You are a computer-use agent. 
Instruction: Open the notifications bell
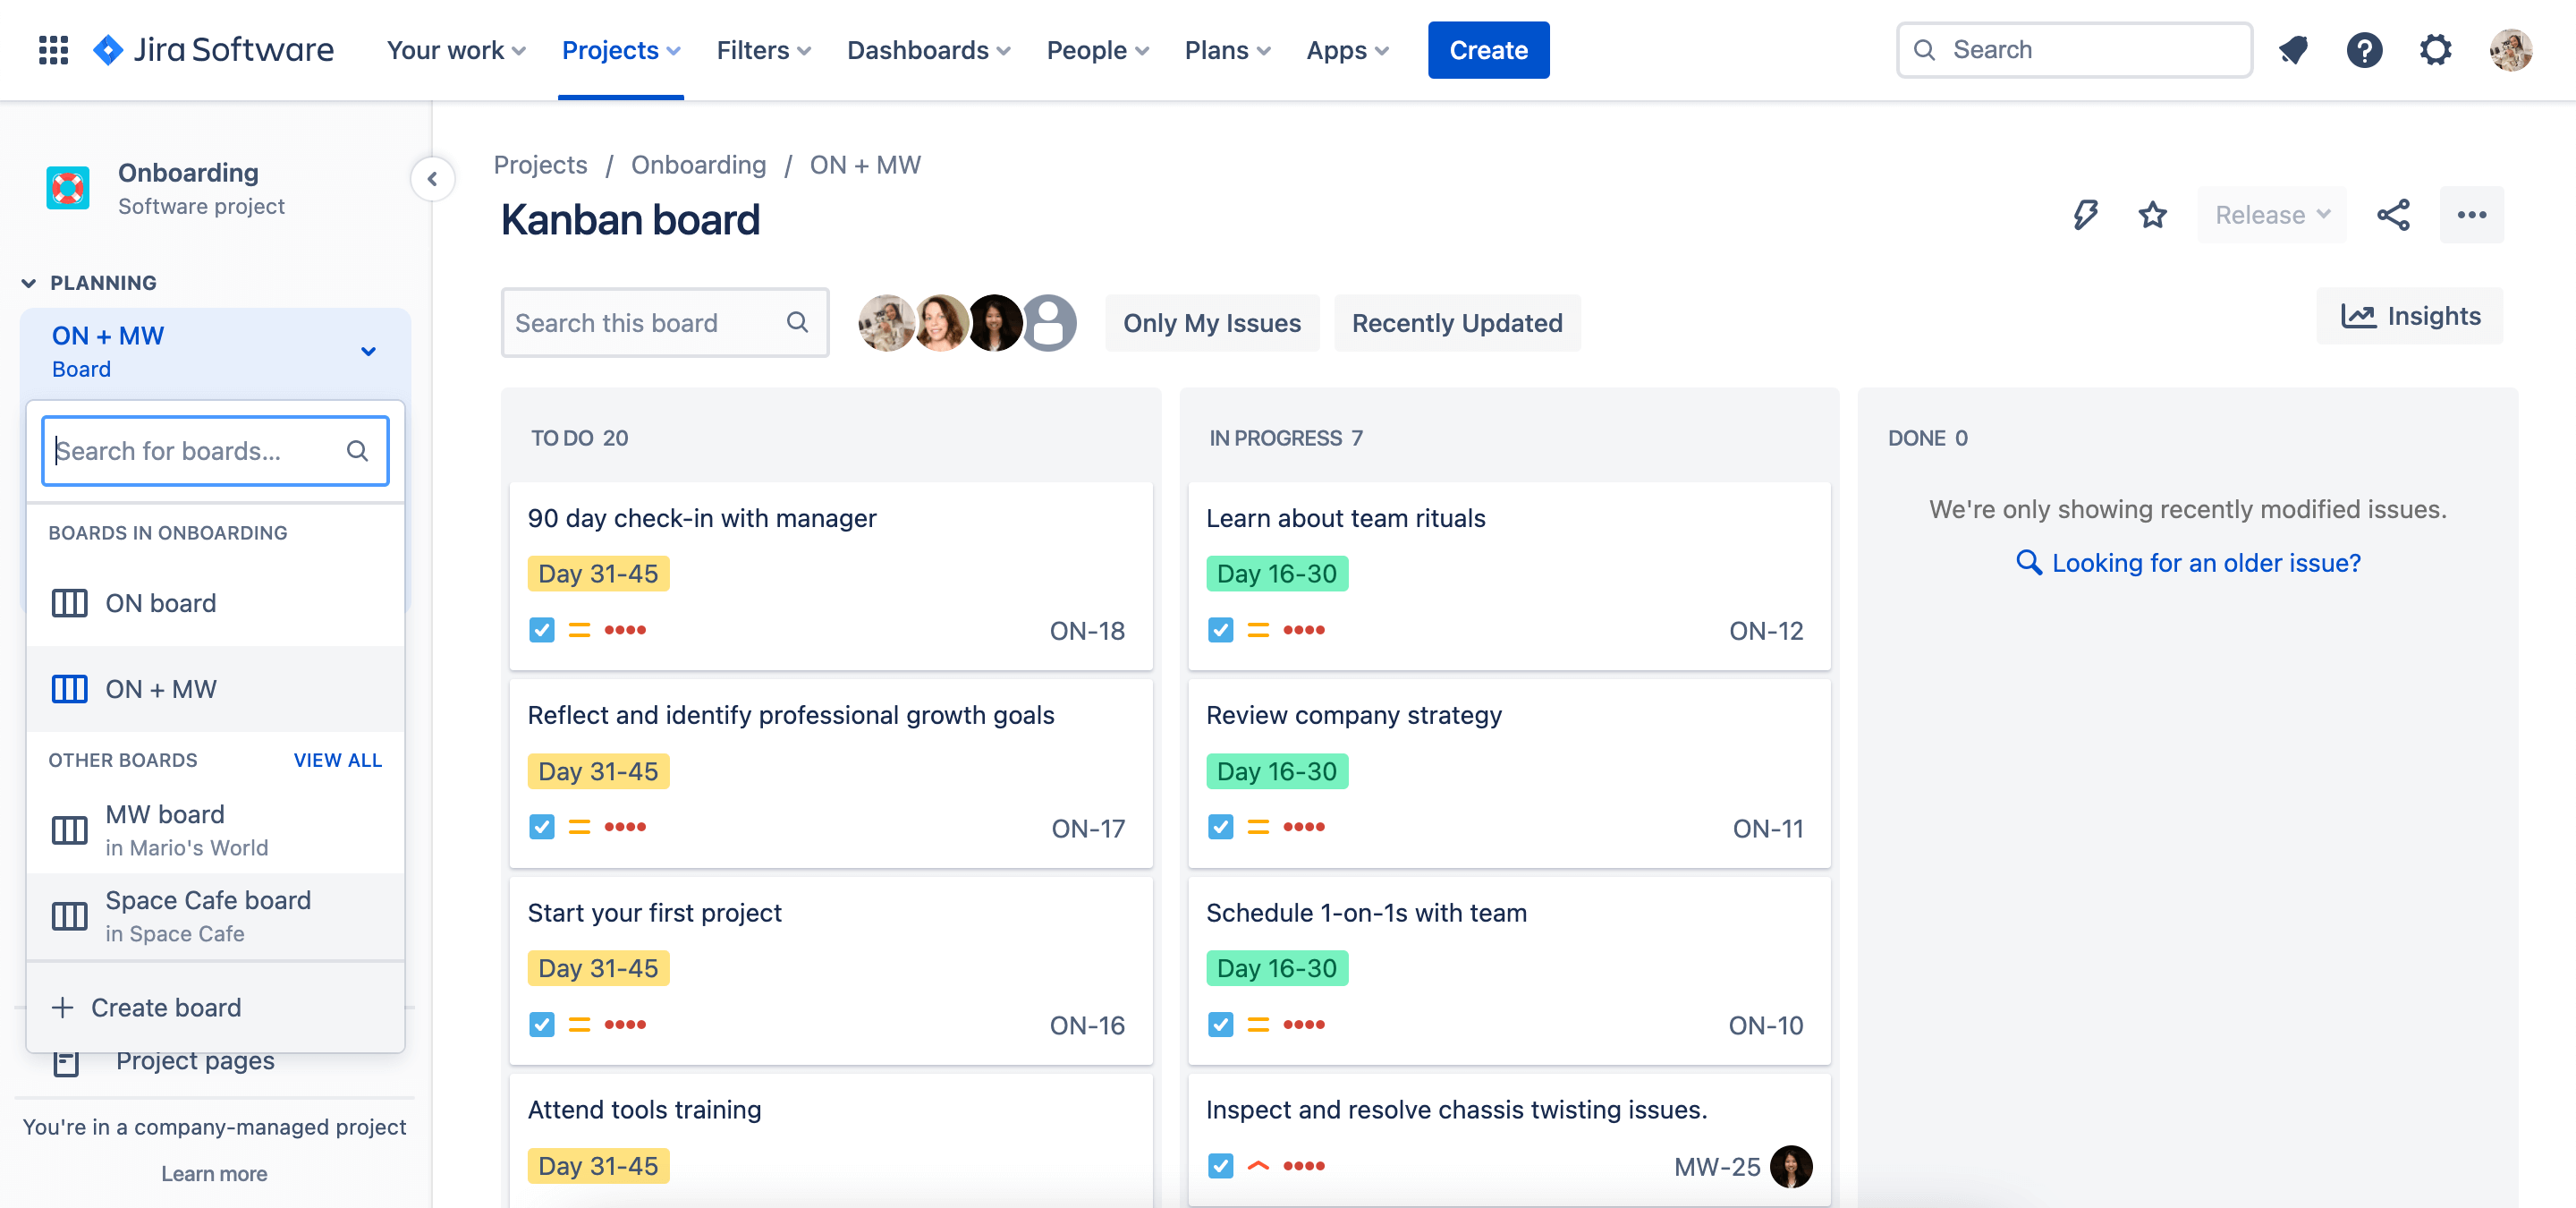2293,49
